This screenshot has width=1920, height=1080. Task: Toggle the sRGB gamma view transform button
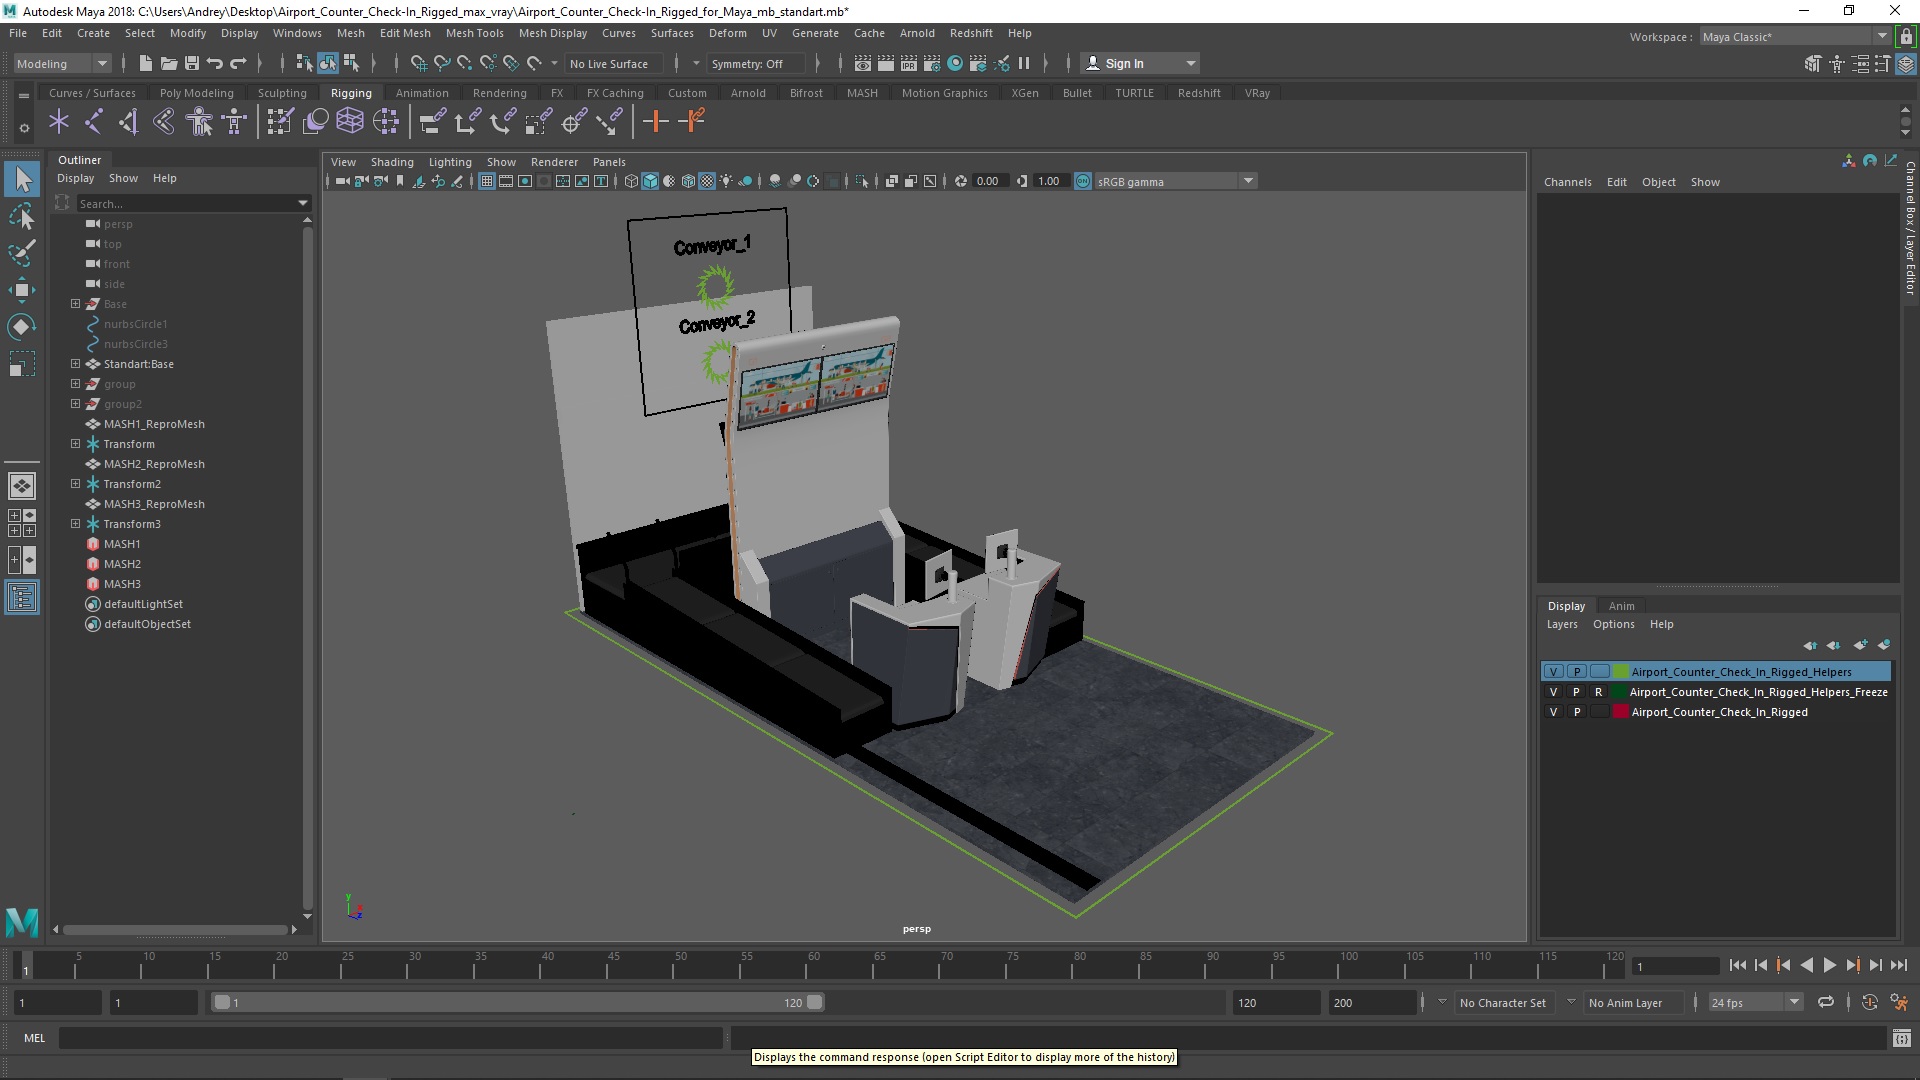click(x=1083, y=181)
